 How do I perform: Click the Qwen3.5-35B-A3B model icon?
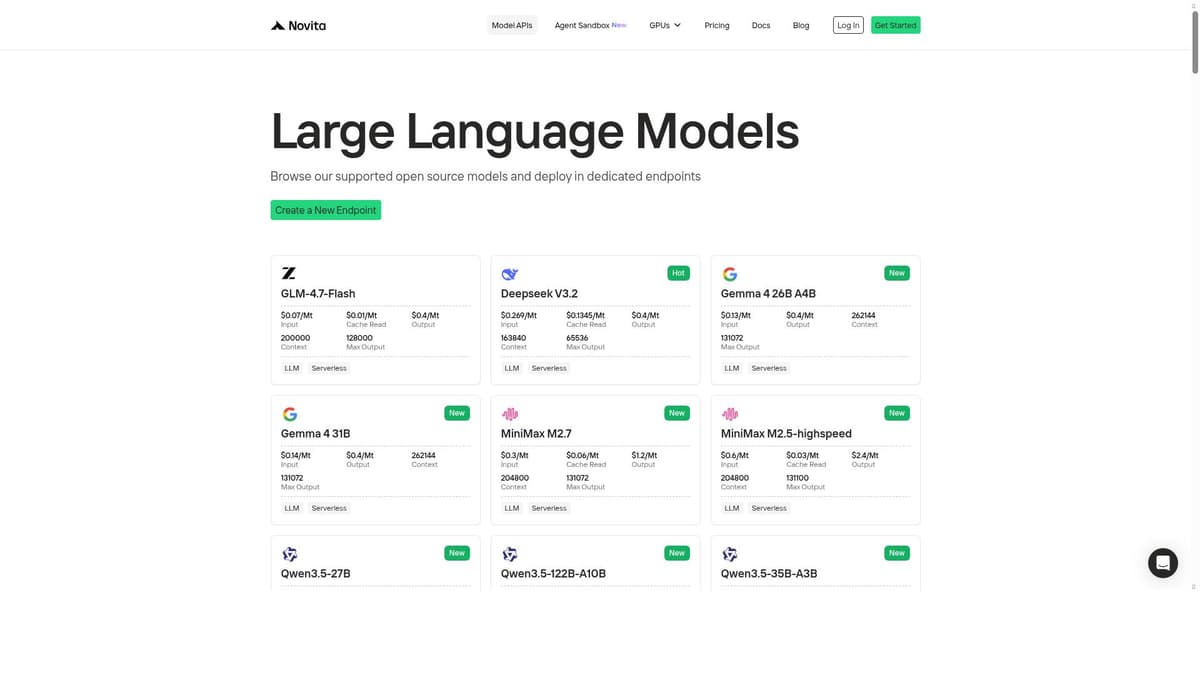(x=729, y=553)
